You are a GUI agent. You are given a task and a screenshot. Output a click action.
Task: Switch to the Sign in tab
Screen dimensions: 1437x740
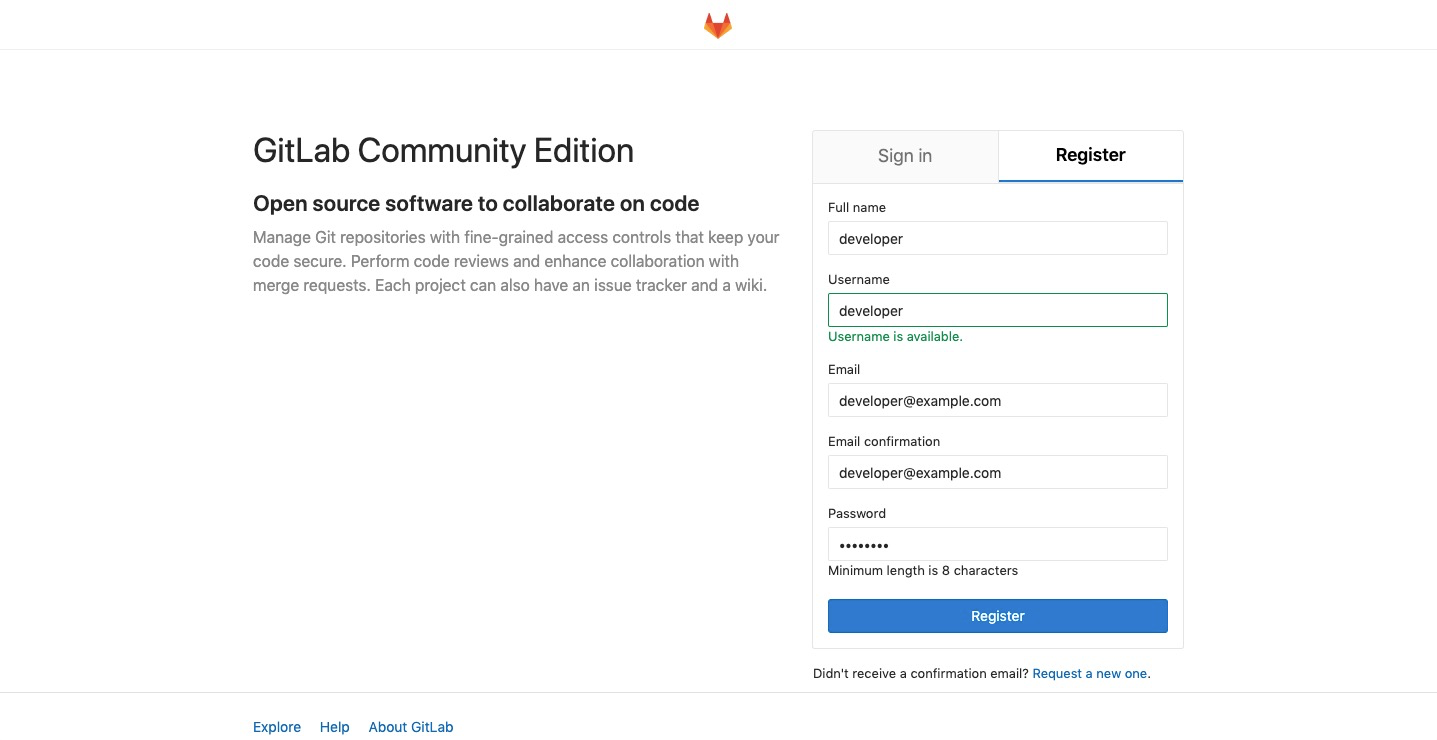[x=905, y=156]
